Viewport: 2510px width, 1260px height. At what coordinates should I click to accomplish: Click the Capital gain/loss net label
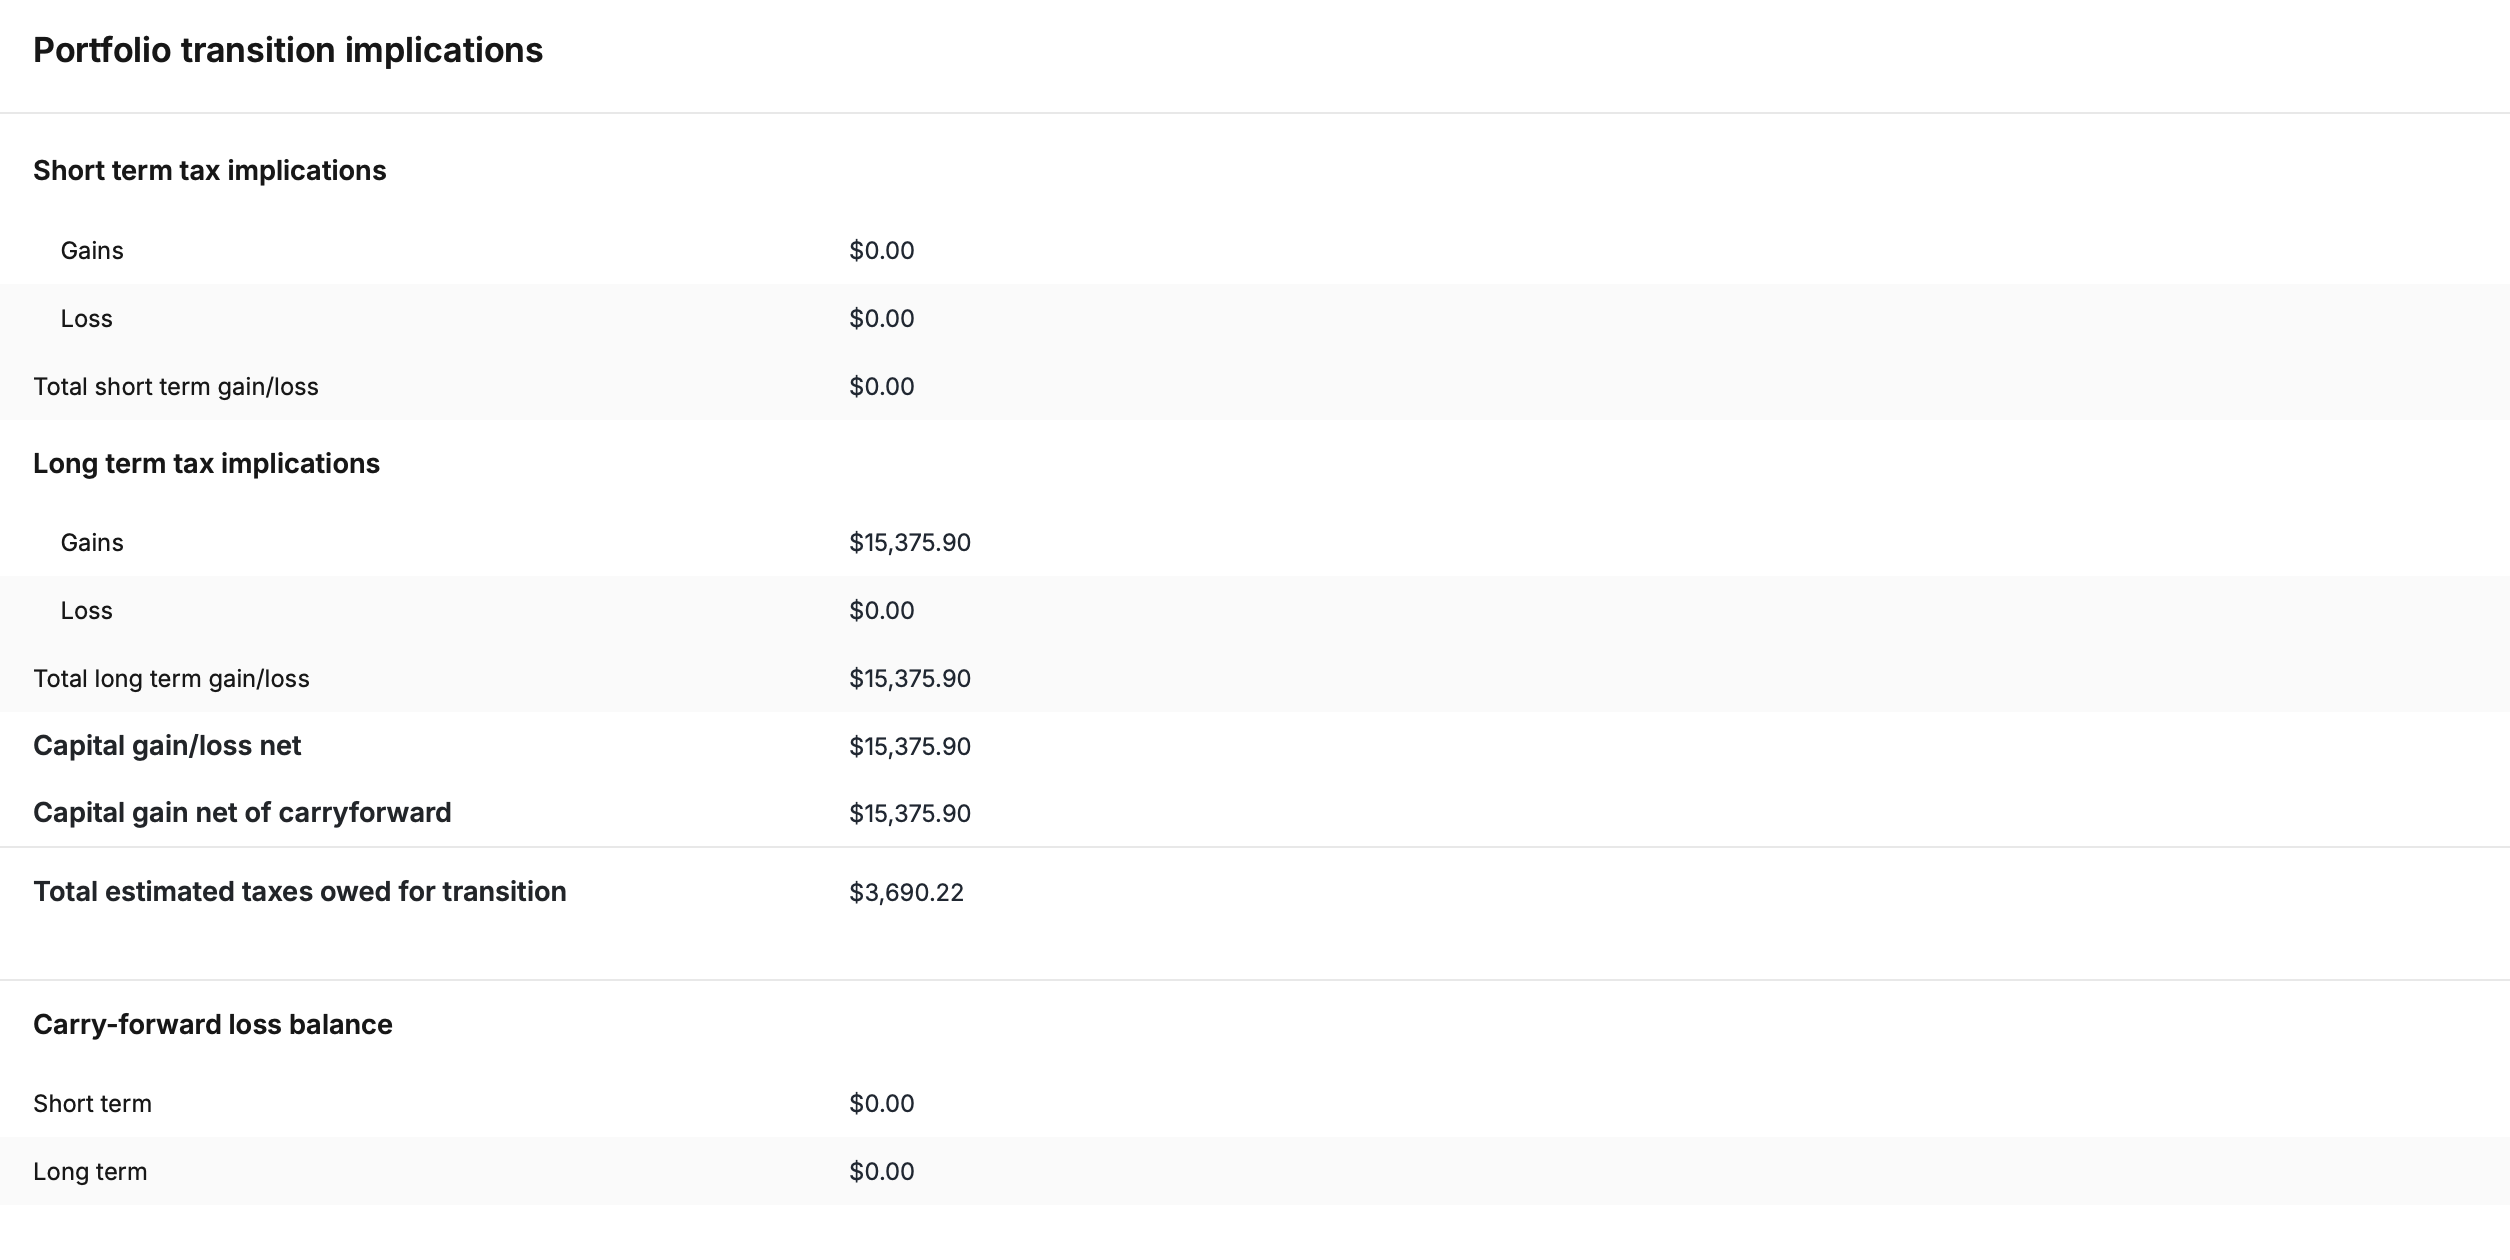pos(167,746)
